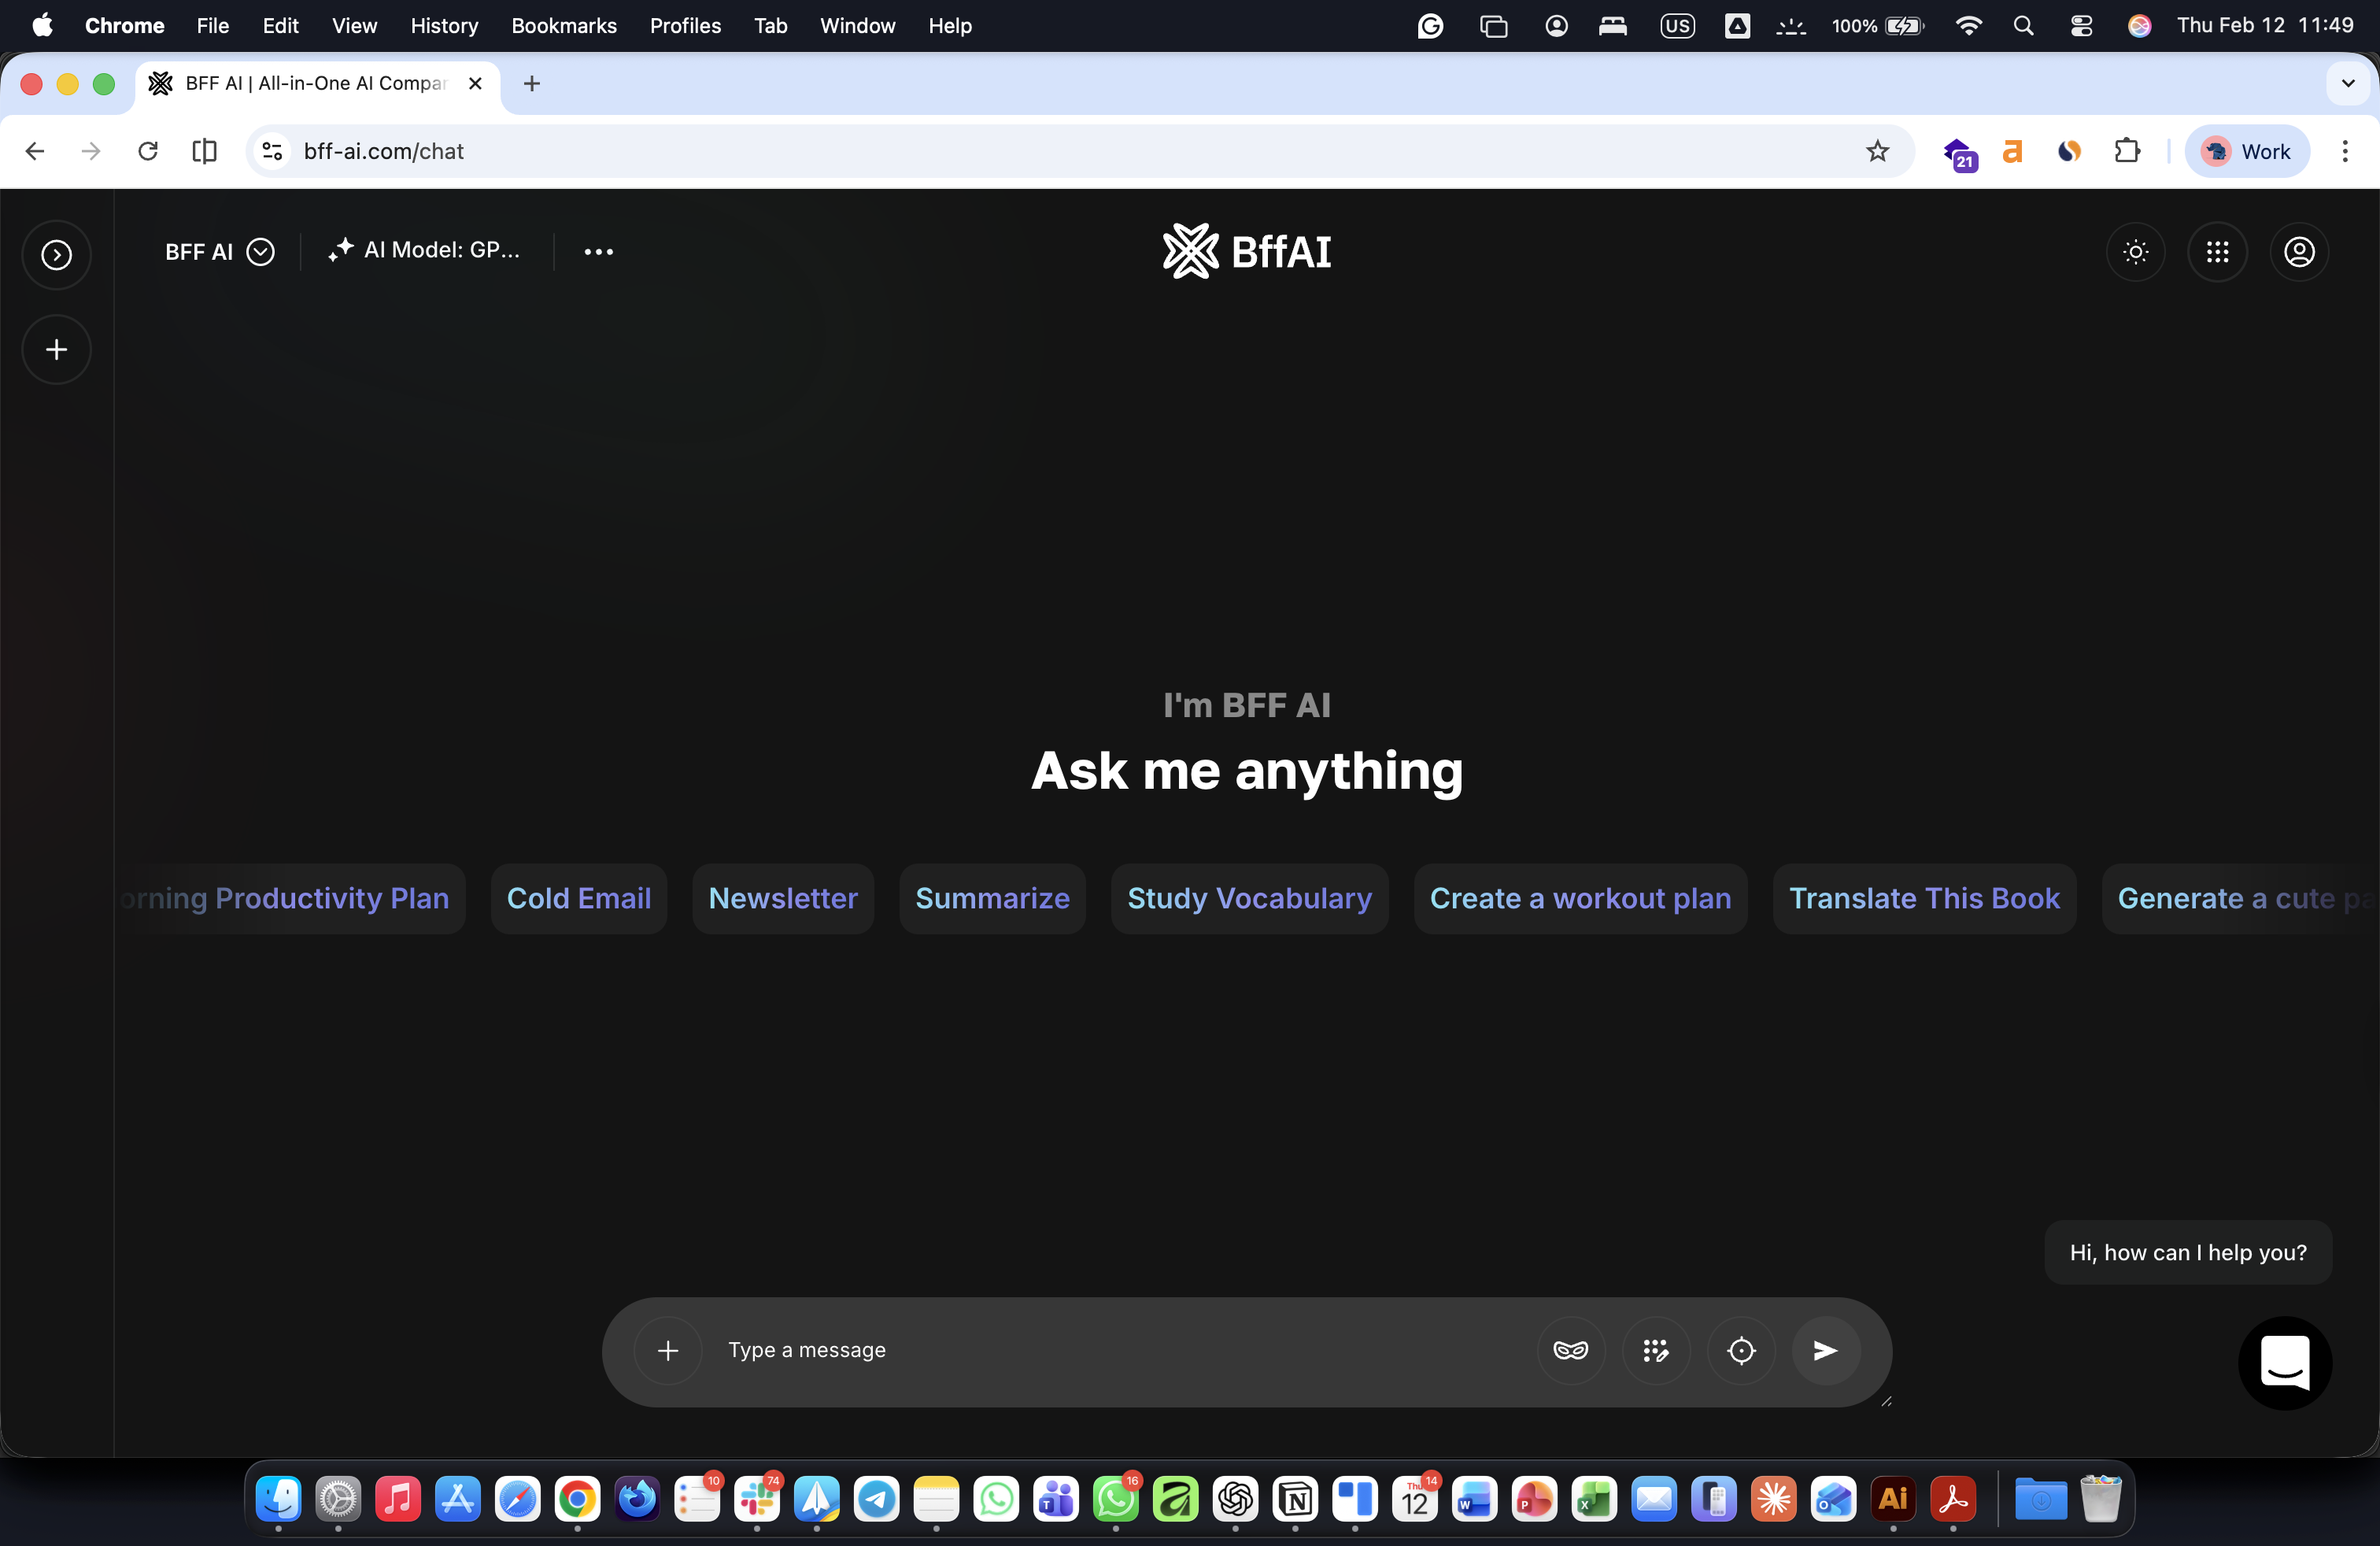Toggle the chat widget smiley at bottom right

[x=2286, y=1363]
